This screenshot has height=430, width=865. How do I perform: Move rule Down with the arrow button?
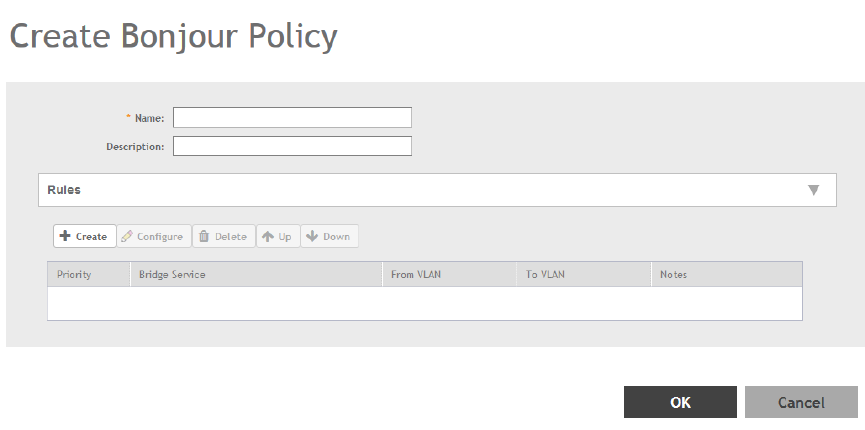[x=329, y=236]
